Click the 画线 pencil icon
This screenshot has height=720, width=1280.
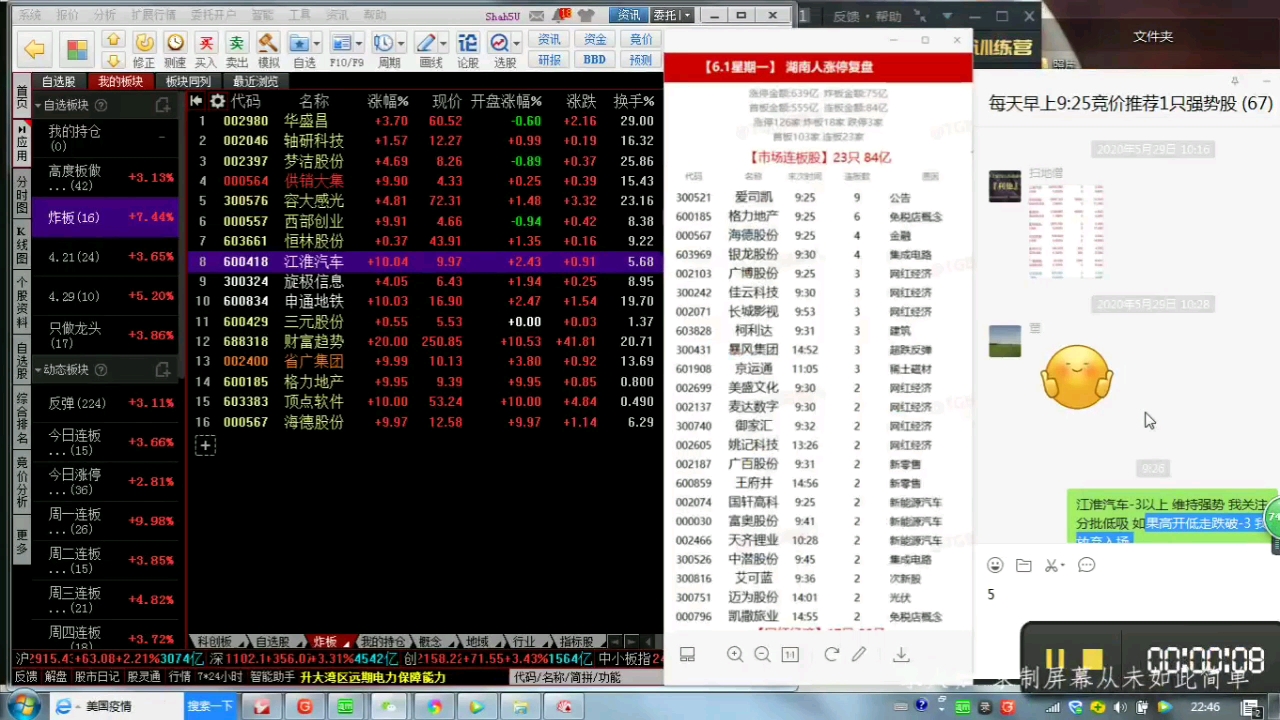click(426, 43)
